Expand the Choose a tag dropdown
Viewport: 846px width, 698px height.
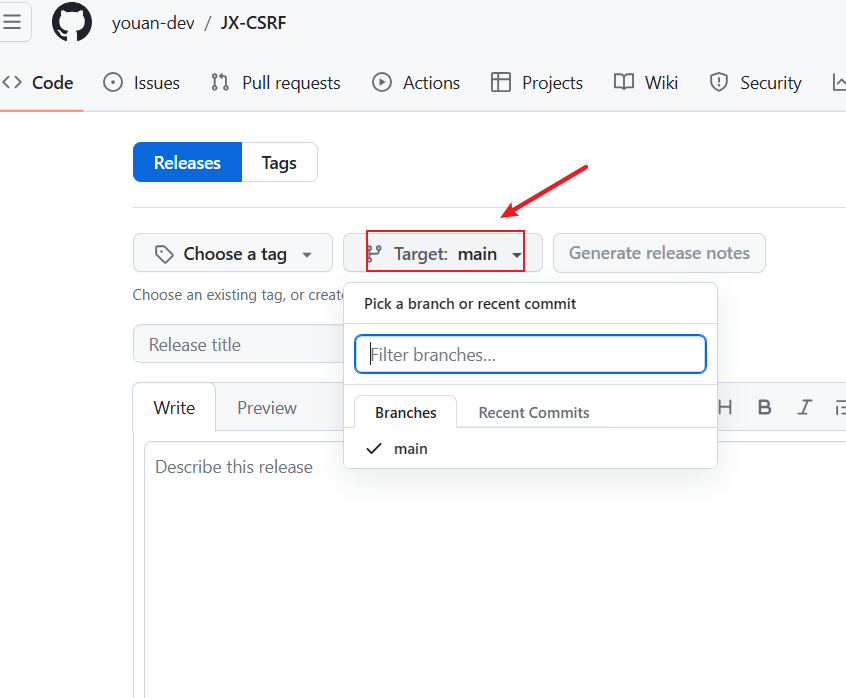click(x=234, y=254)
